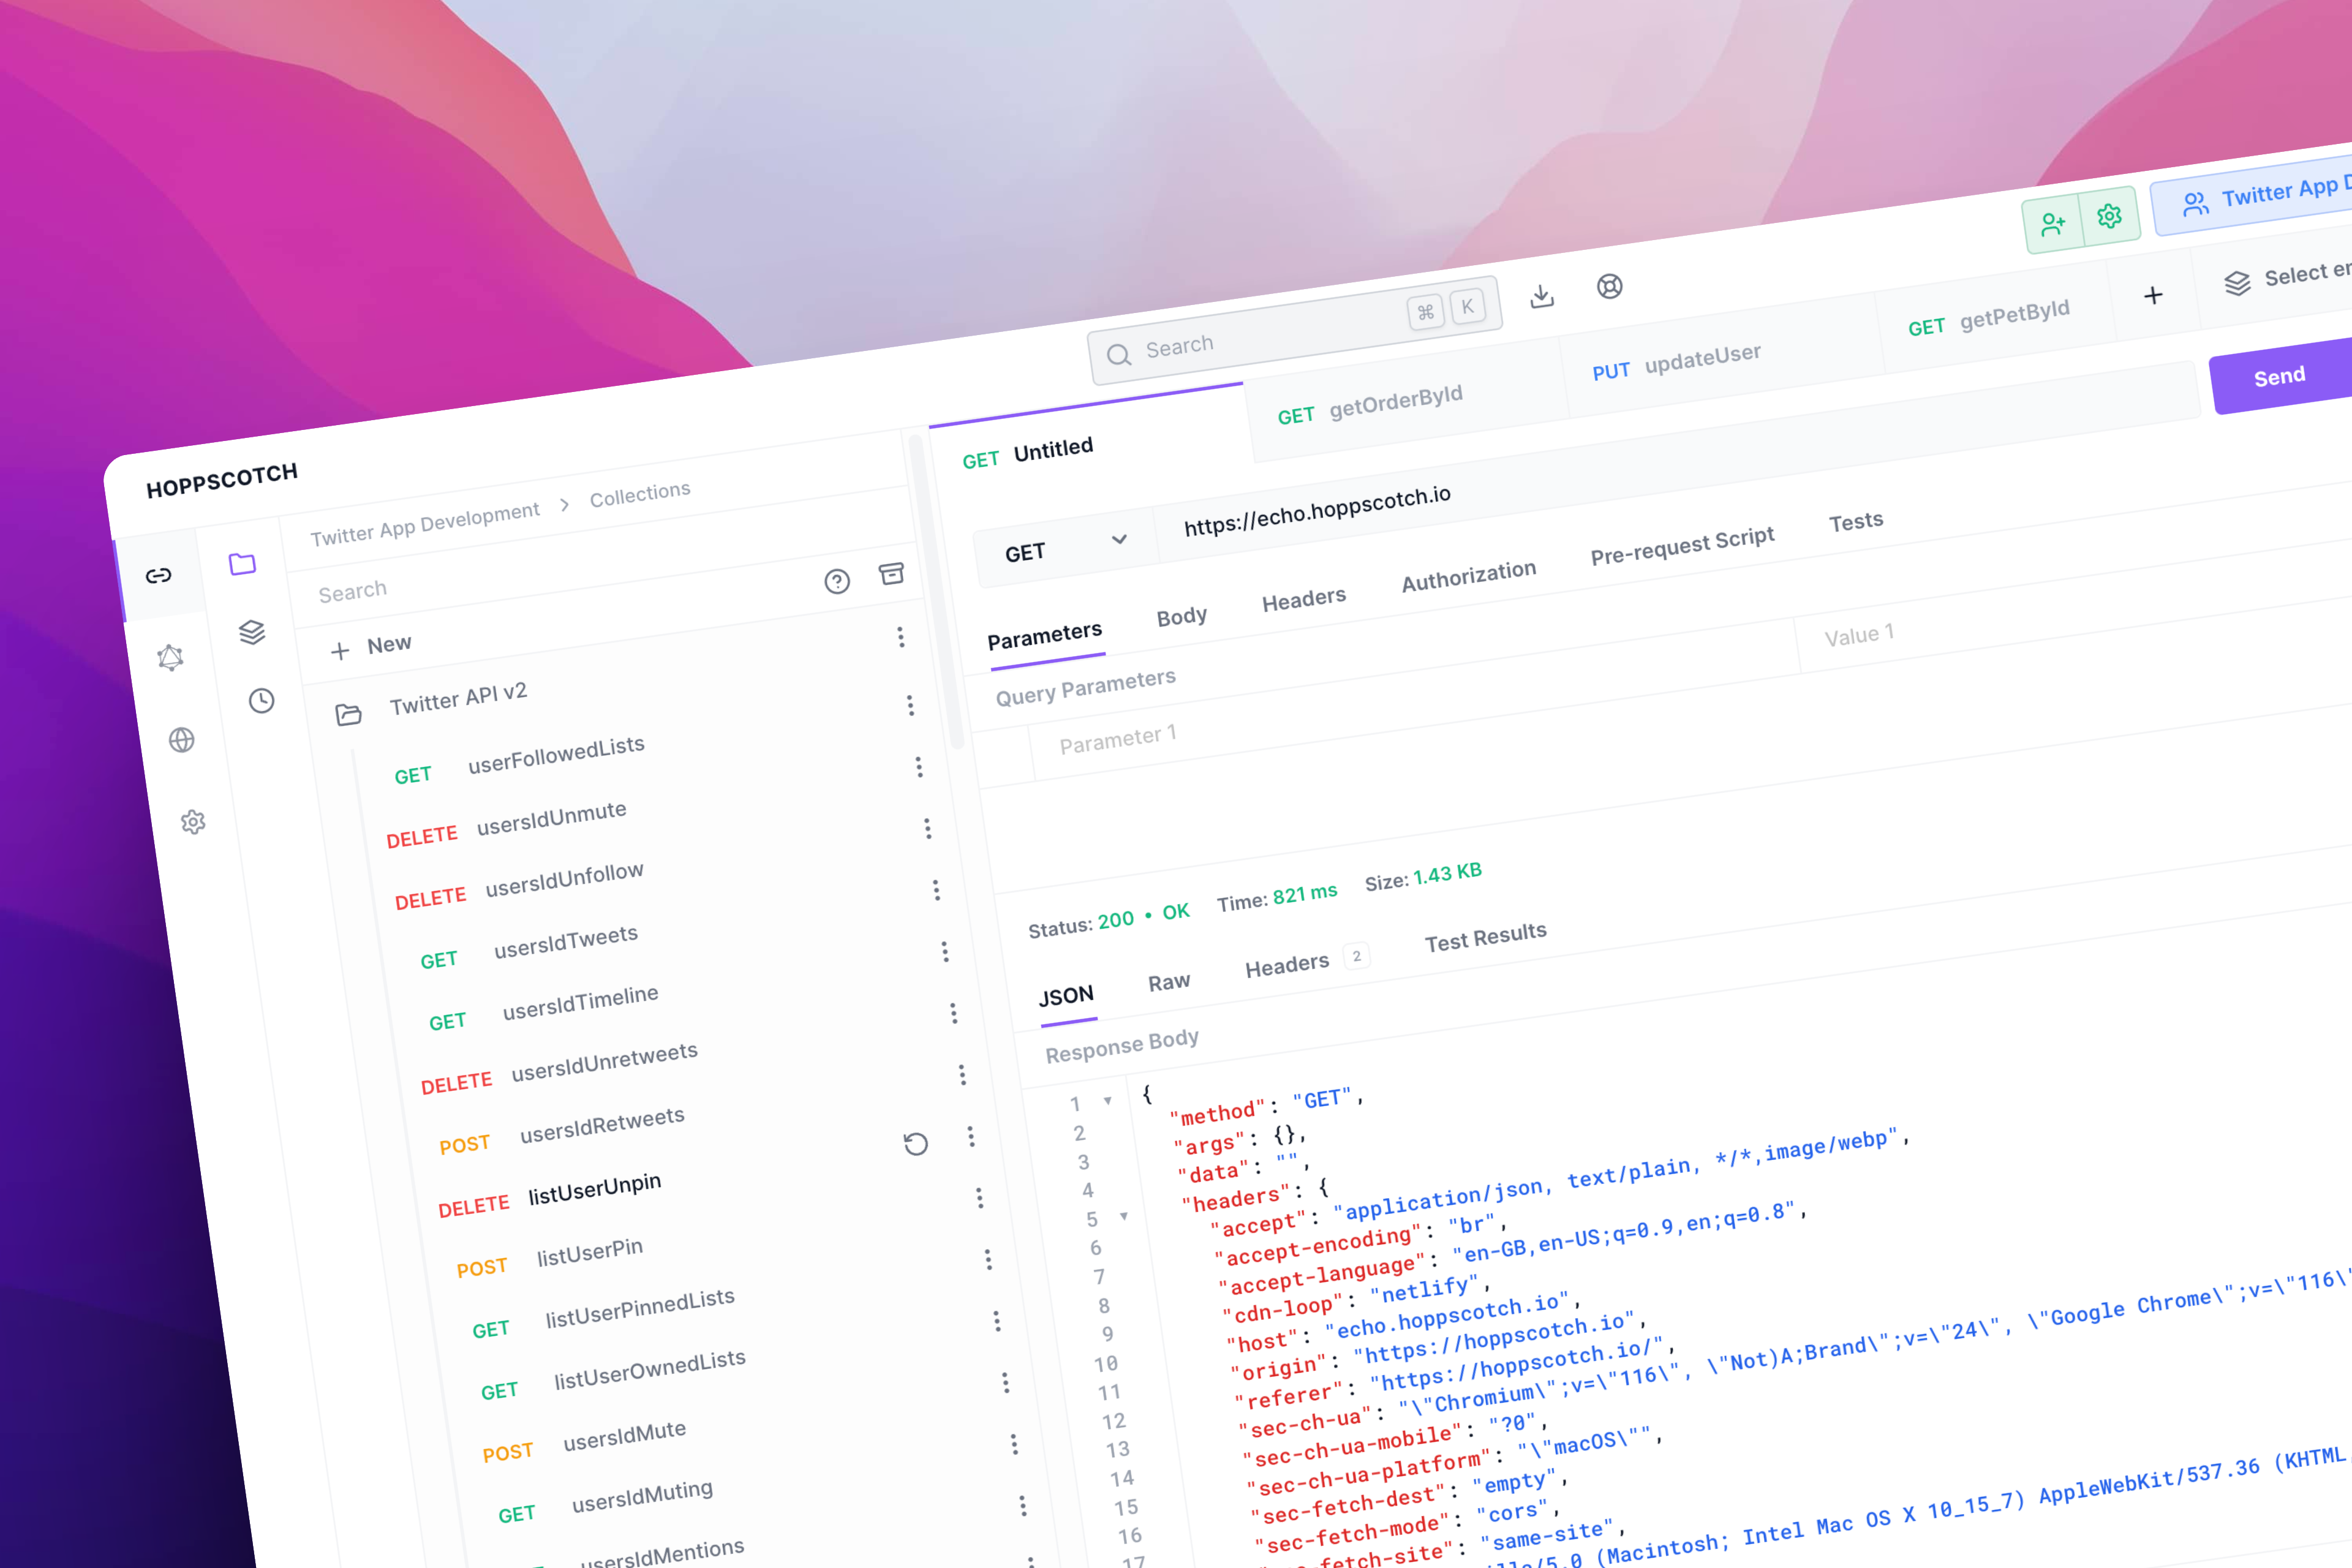
Task: Click the Twitter App Development breadcrumb
Action: point(424,524)
